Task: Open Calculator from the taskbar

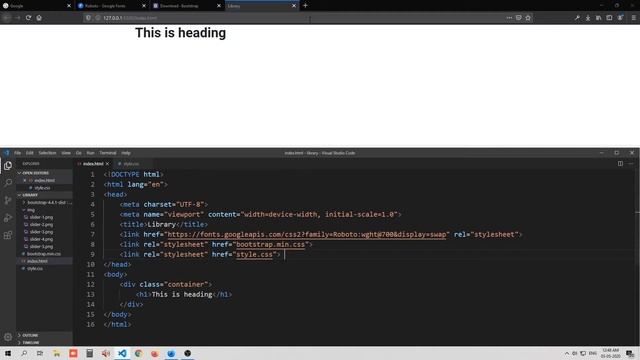Action: pos(89,353)
